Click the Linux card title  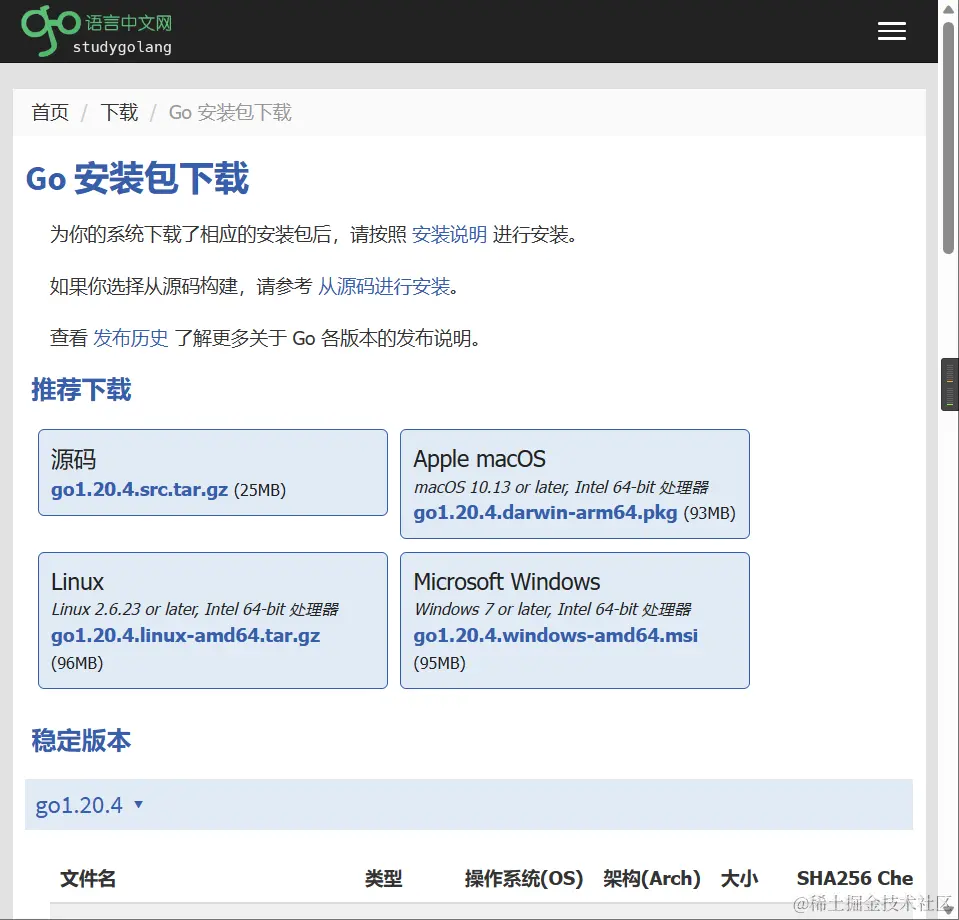pyautogui.click(x=78, y=582)
